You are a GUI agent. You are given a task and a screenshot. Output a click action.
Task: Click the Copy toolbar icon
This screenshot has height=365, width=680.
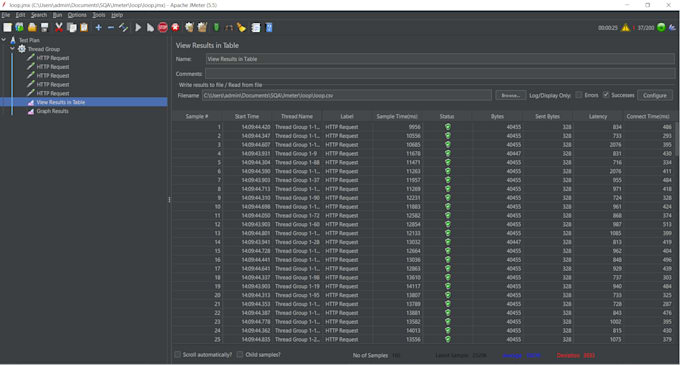[72, 27]
